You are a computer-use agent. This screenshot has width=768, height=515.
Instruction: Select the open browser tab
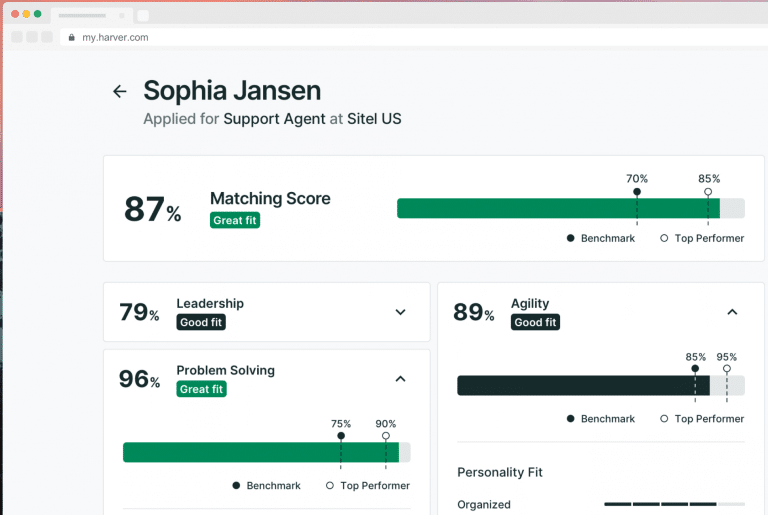[x=90, y=15]
